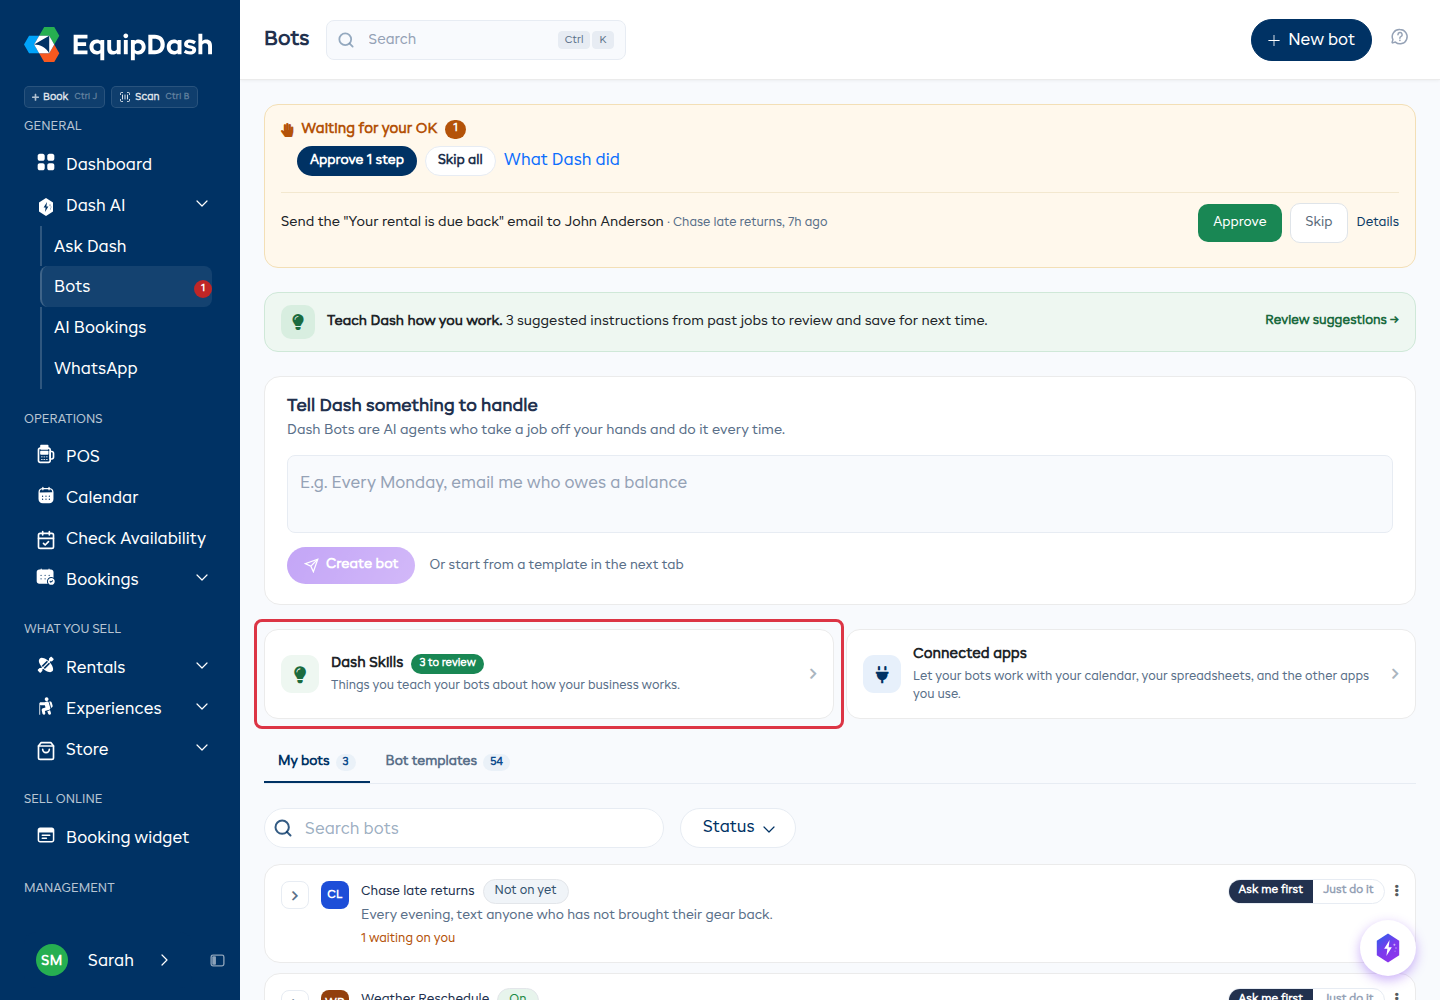Collapse the Dash AI menu section
This screenshot has width=1440, height=1000.
click(x=202, y=204)
